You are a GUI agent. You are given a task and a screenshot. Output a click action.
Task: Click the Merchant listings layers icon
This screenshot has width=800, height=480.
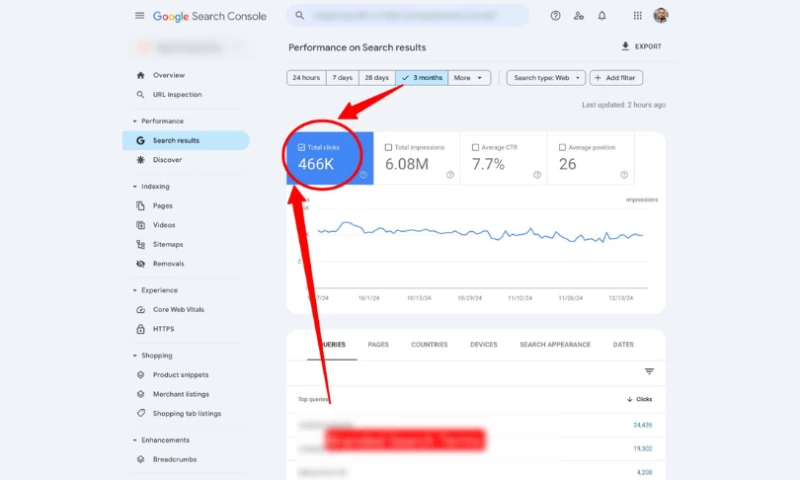point(140,394)
